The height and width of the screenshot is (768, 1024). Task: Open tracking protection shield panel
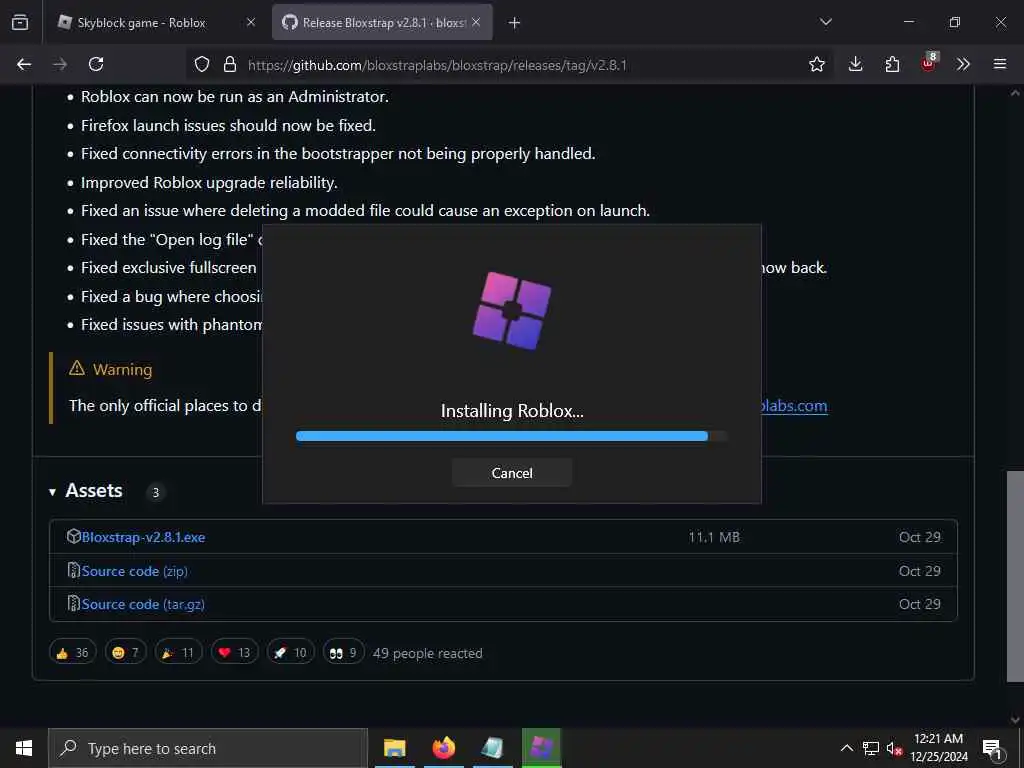point(202,64)
